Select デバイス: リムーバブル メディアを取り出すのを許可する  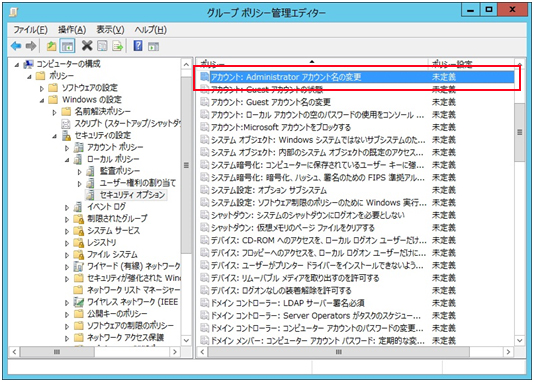pos(295,278)
